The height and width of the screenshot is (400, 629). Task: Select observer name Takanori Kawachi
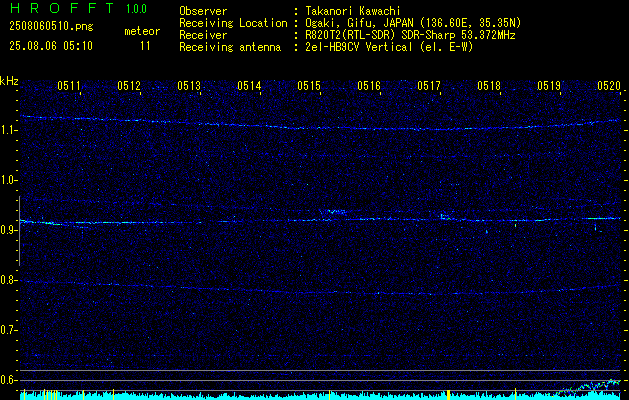pyautogui.click(x=353, y=11)
